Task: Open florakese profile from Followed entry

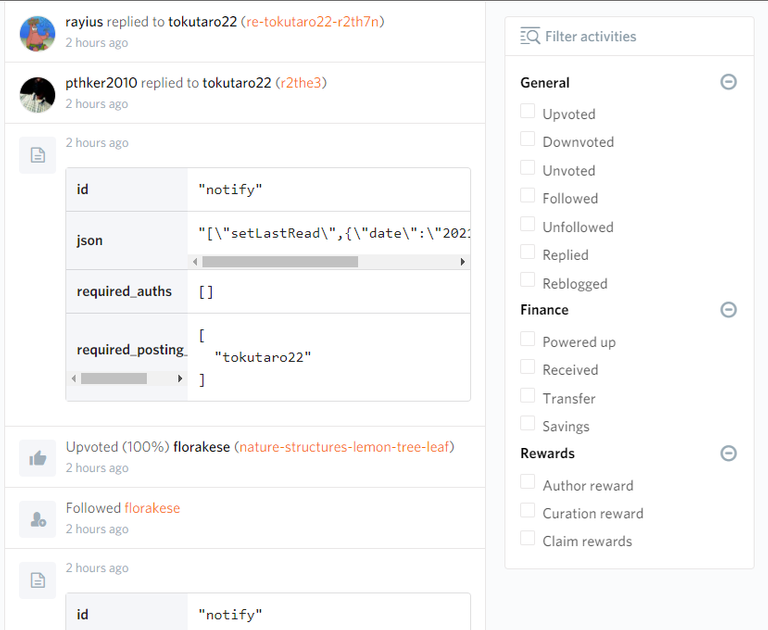Action: [x=152, y=508]
